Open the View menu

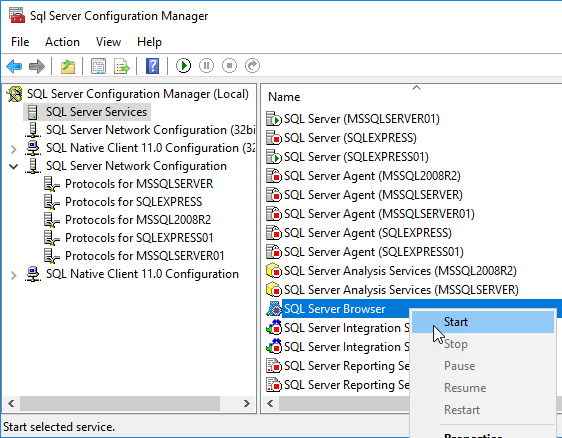(x=108, y=42)
